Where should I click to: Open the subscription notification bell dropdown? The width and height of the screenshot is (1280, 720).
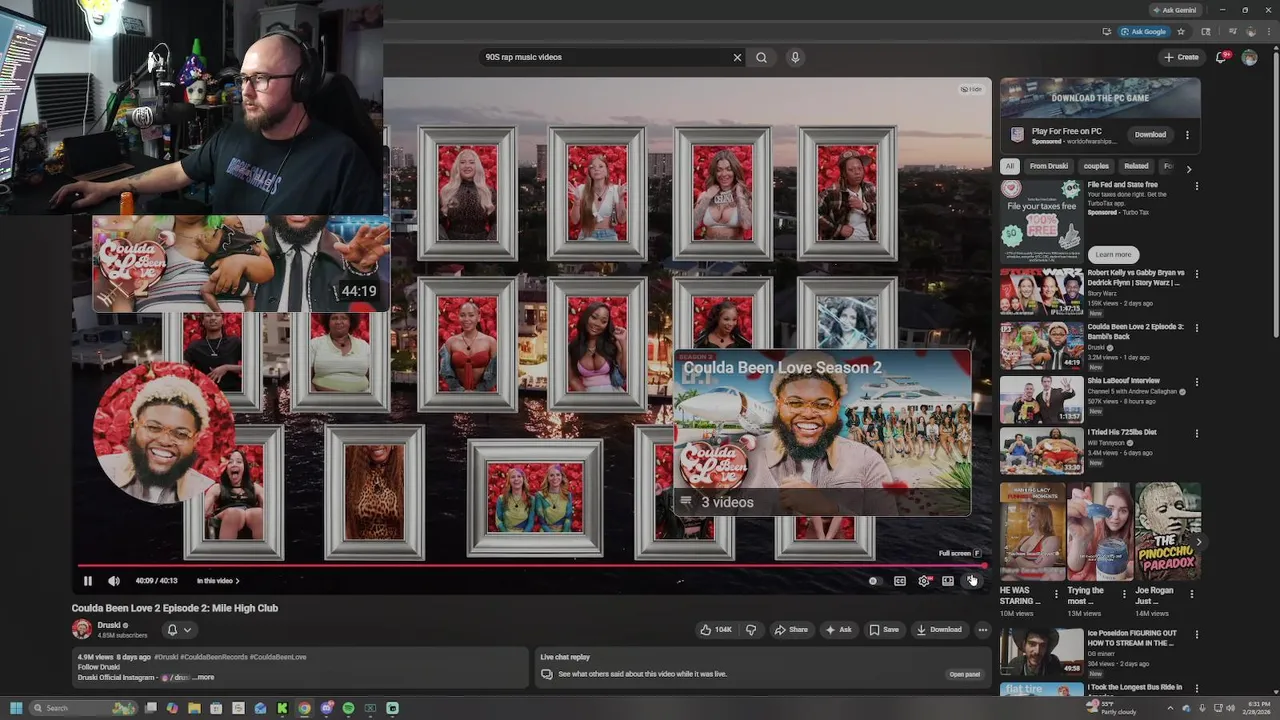[178, 630]
